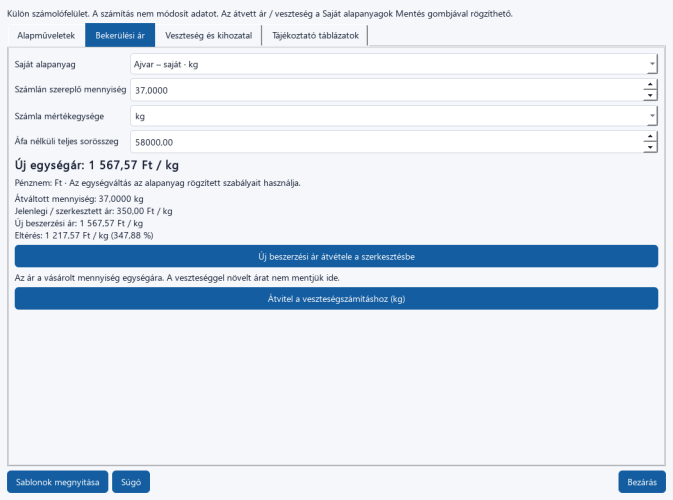Open Sablonok megnyitása
Viewport: 673px width, 500px height.
[58, 482]
